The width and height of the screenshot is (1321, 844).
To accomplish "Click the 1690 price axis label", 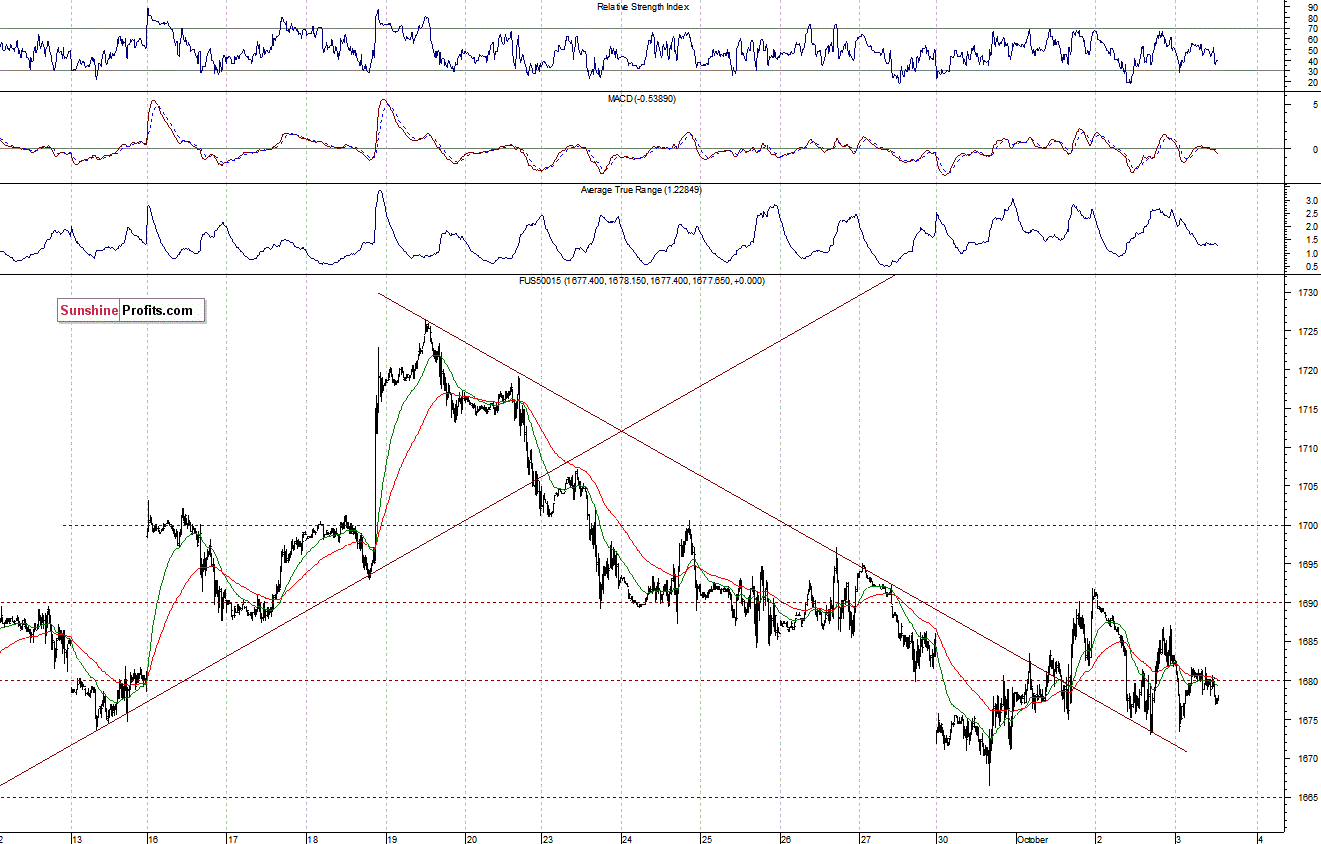I will 1308,604.
